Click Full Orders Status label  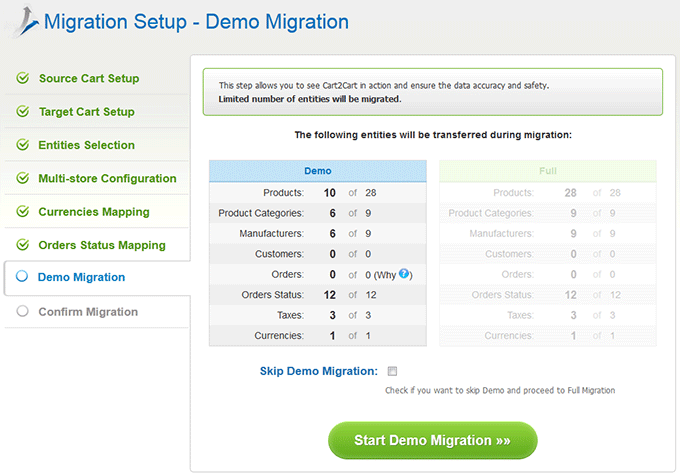click(503, 295)
